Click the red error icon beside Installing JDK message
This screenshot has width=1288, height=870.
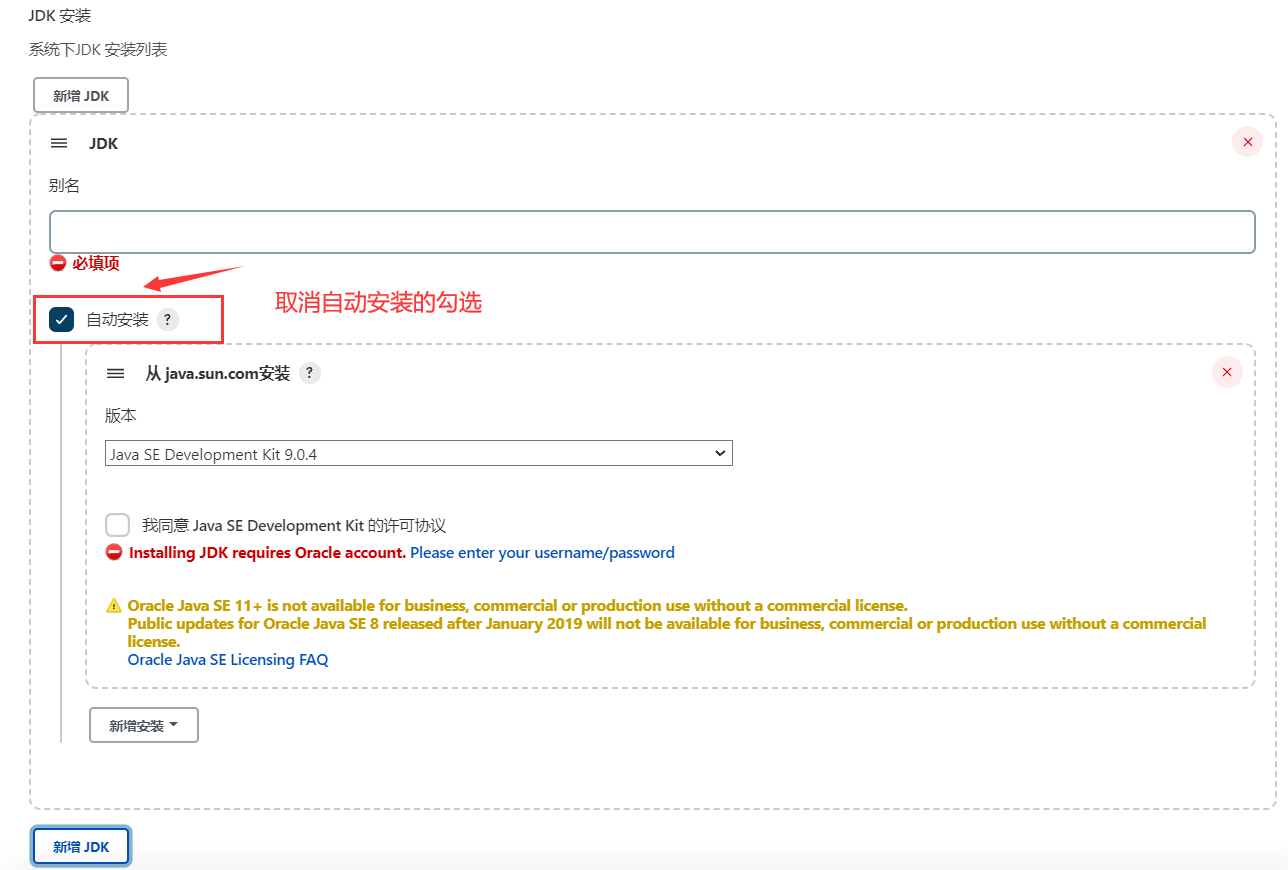tap(114, 552)
